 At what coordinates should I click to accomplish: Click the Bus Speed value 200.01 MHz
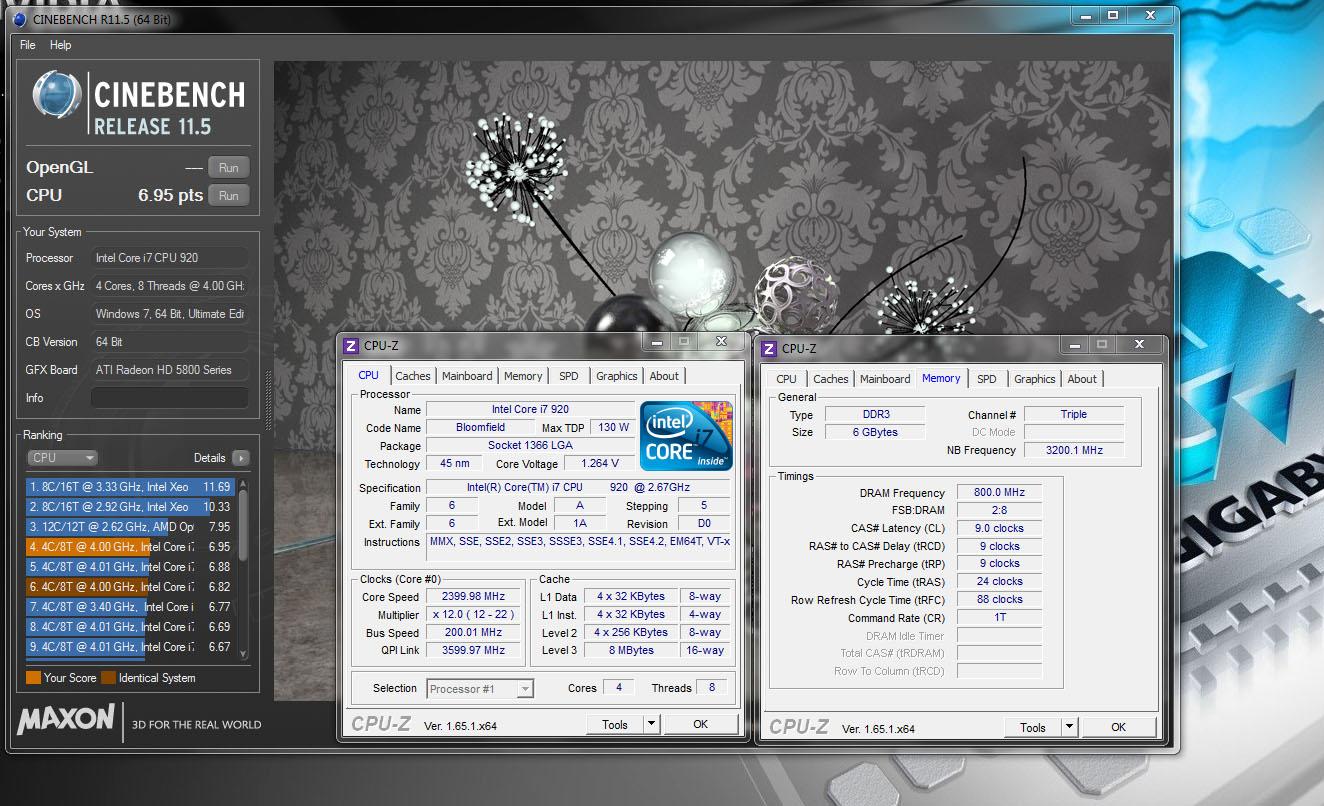473,633
